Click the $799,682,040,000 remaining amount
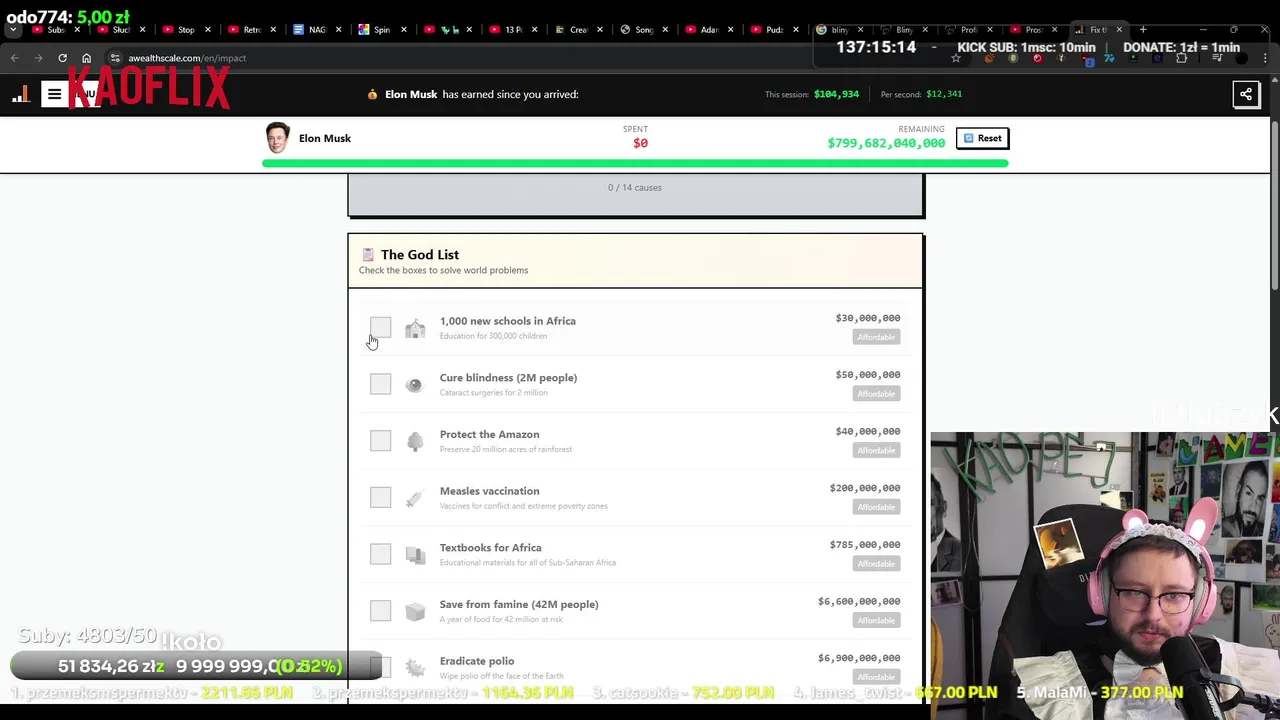1280x720 pixels. click(886, 143)
